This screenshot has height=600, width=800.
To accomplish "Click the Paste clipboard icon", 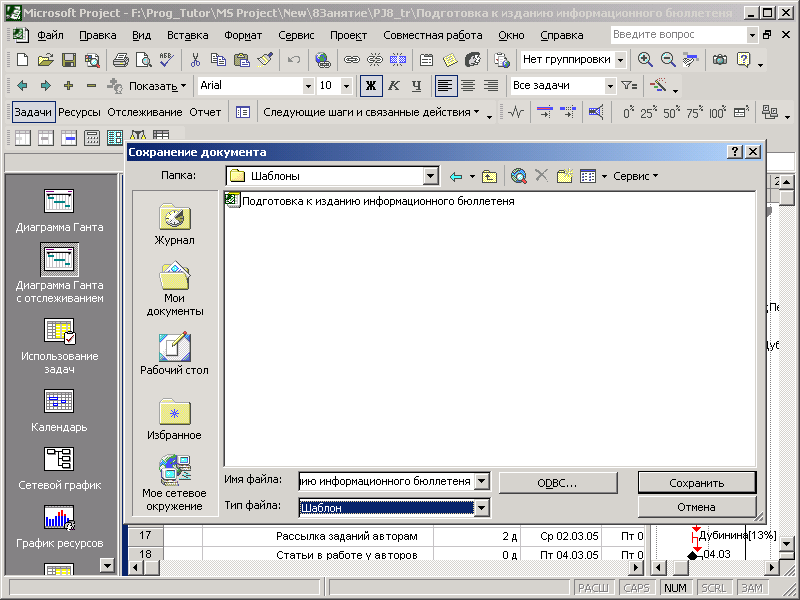I will click(241, 60).
